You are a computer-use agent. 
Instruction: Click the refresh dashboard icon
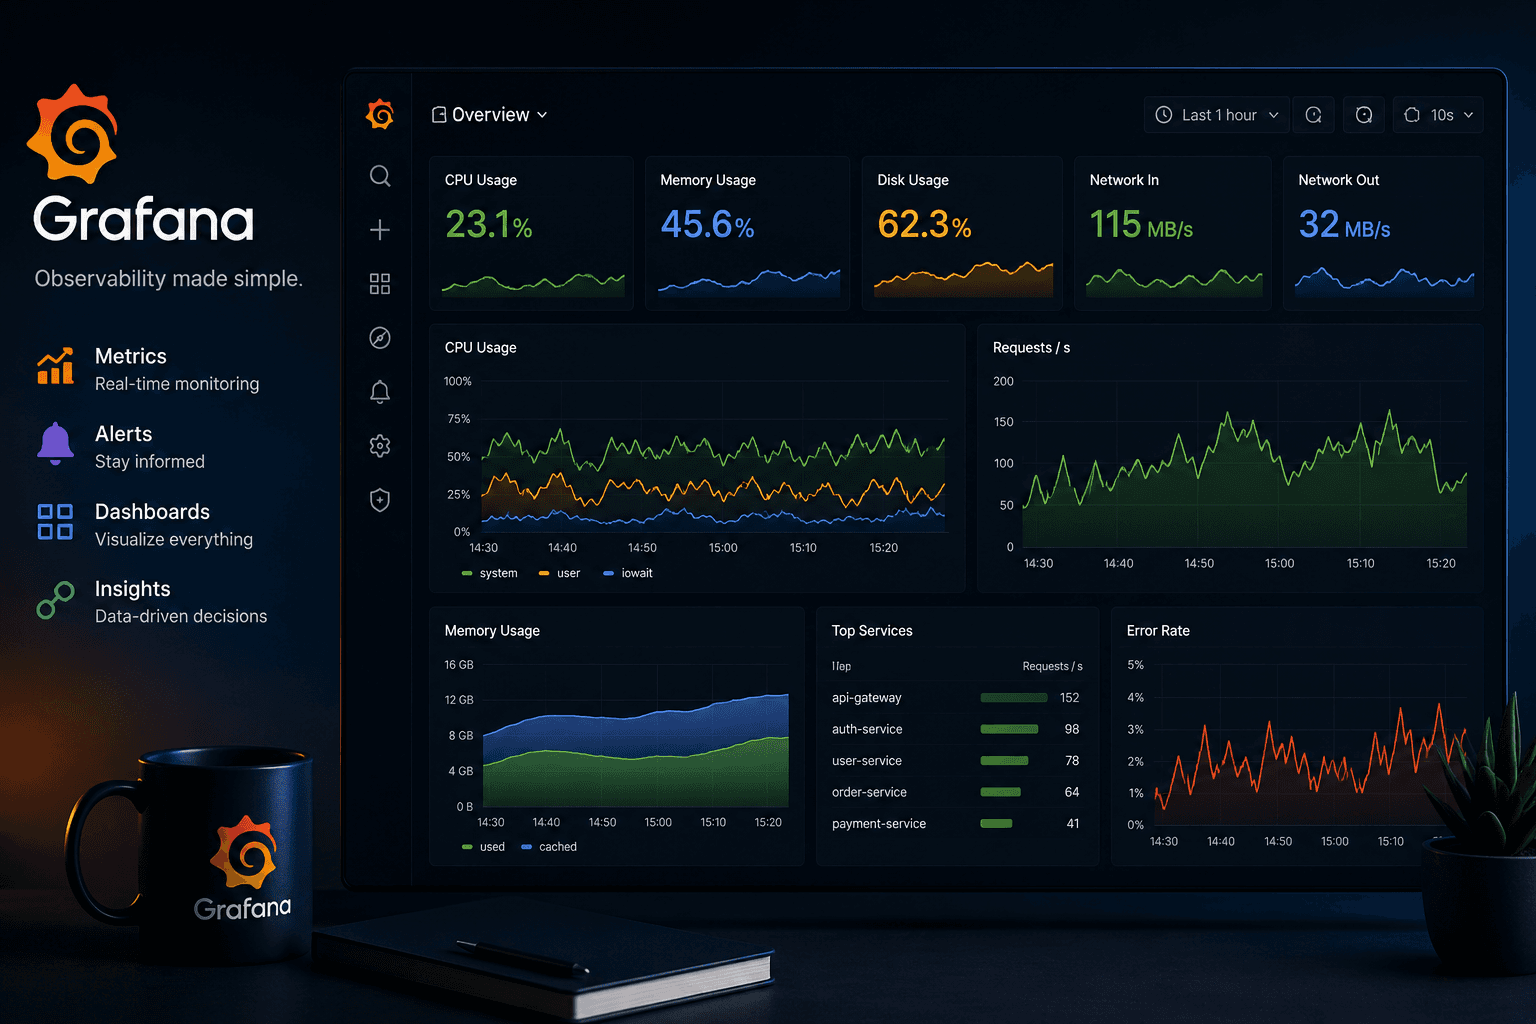point(1364,115)
